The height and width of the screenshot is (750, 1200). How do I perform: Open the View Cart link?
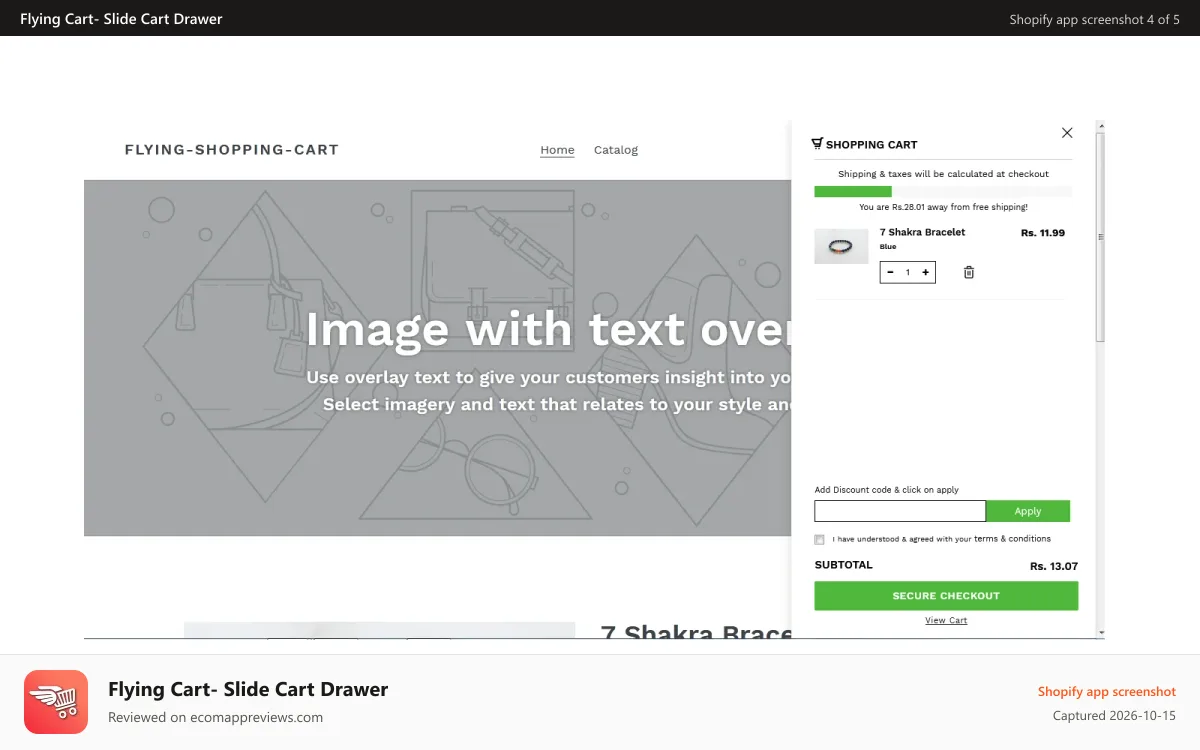pyautogui.click(x=946, y=621)
